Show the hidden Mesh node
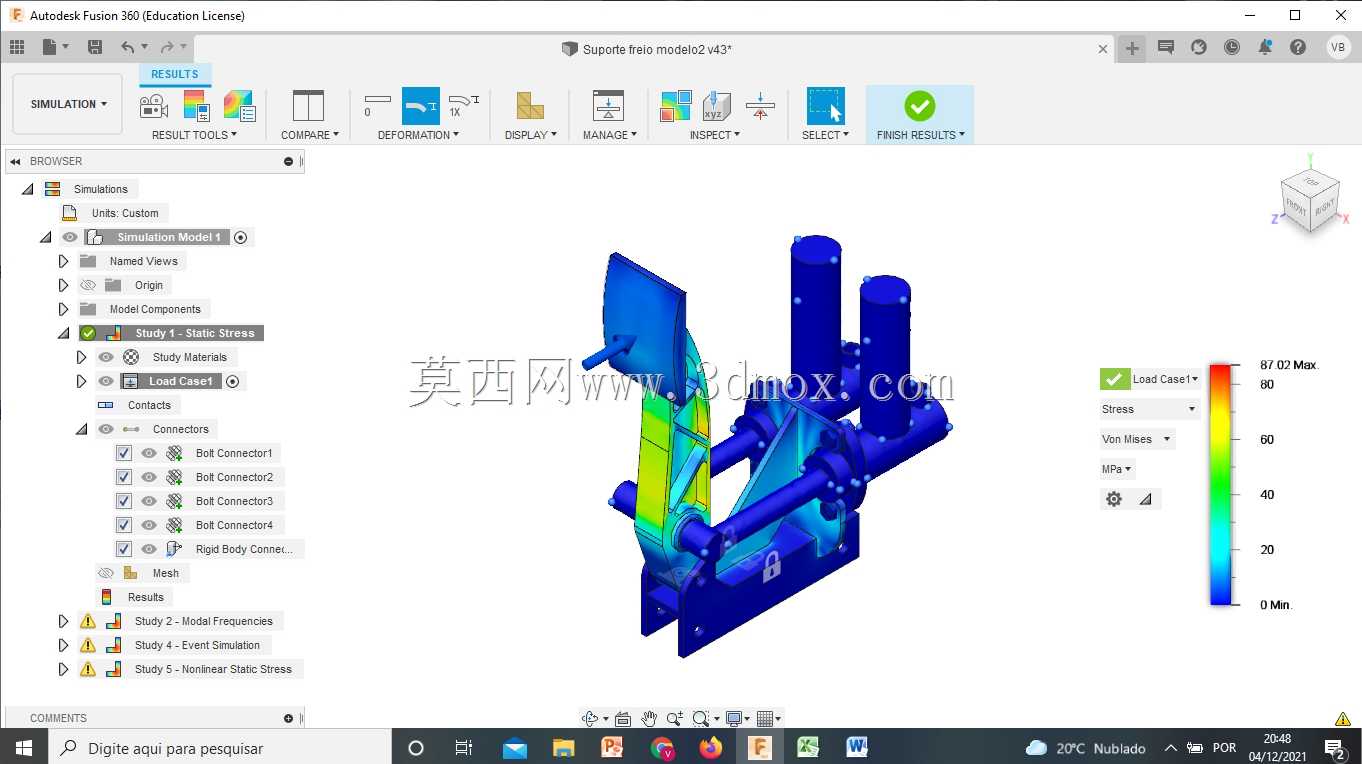 (x=106, y=573)
